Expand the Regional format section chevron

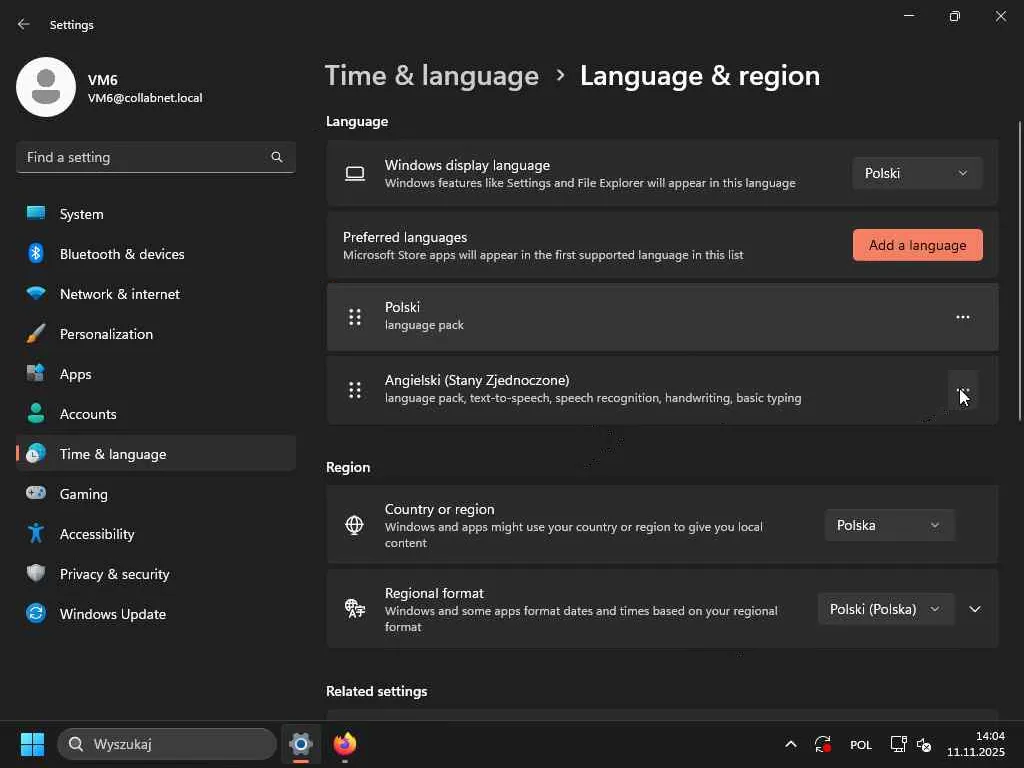point(974,609)
